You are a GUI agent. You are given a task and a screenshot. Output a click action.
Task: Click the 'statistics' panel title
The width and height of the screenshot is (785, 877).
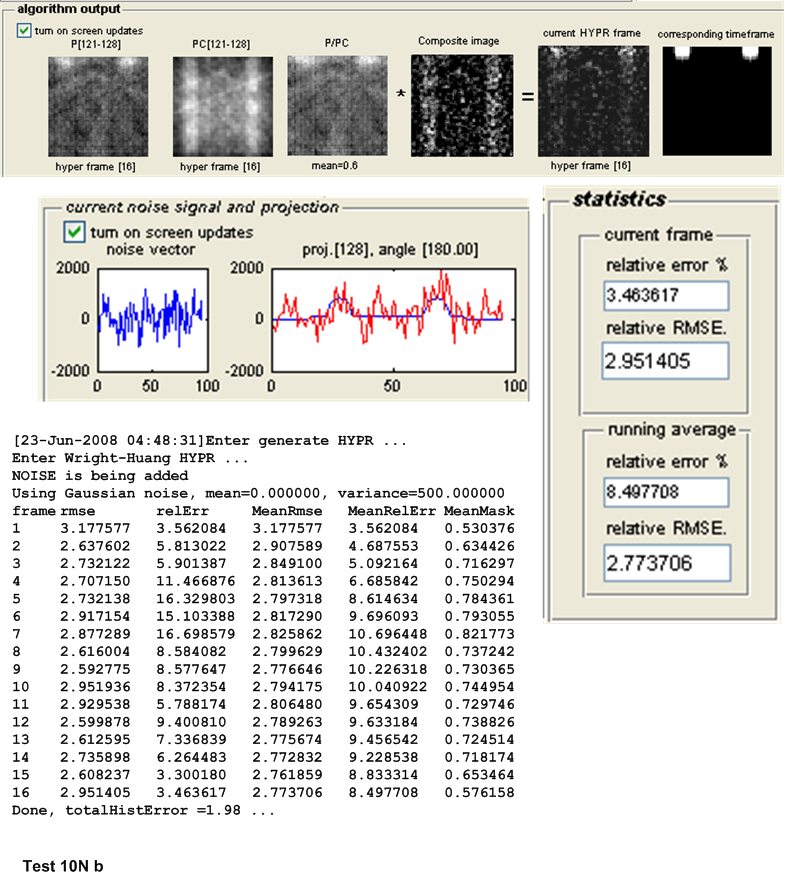point(618,199)
